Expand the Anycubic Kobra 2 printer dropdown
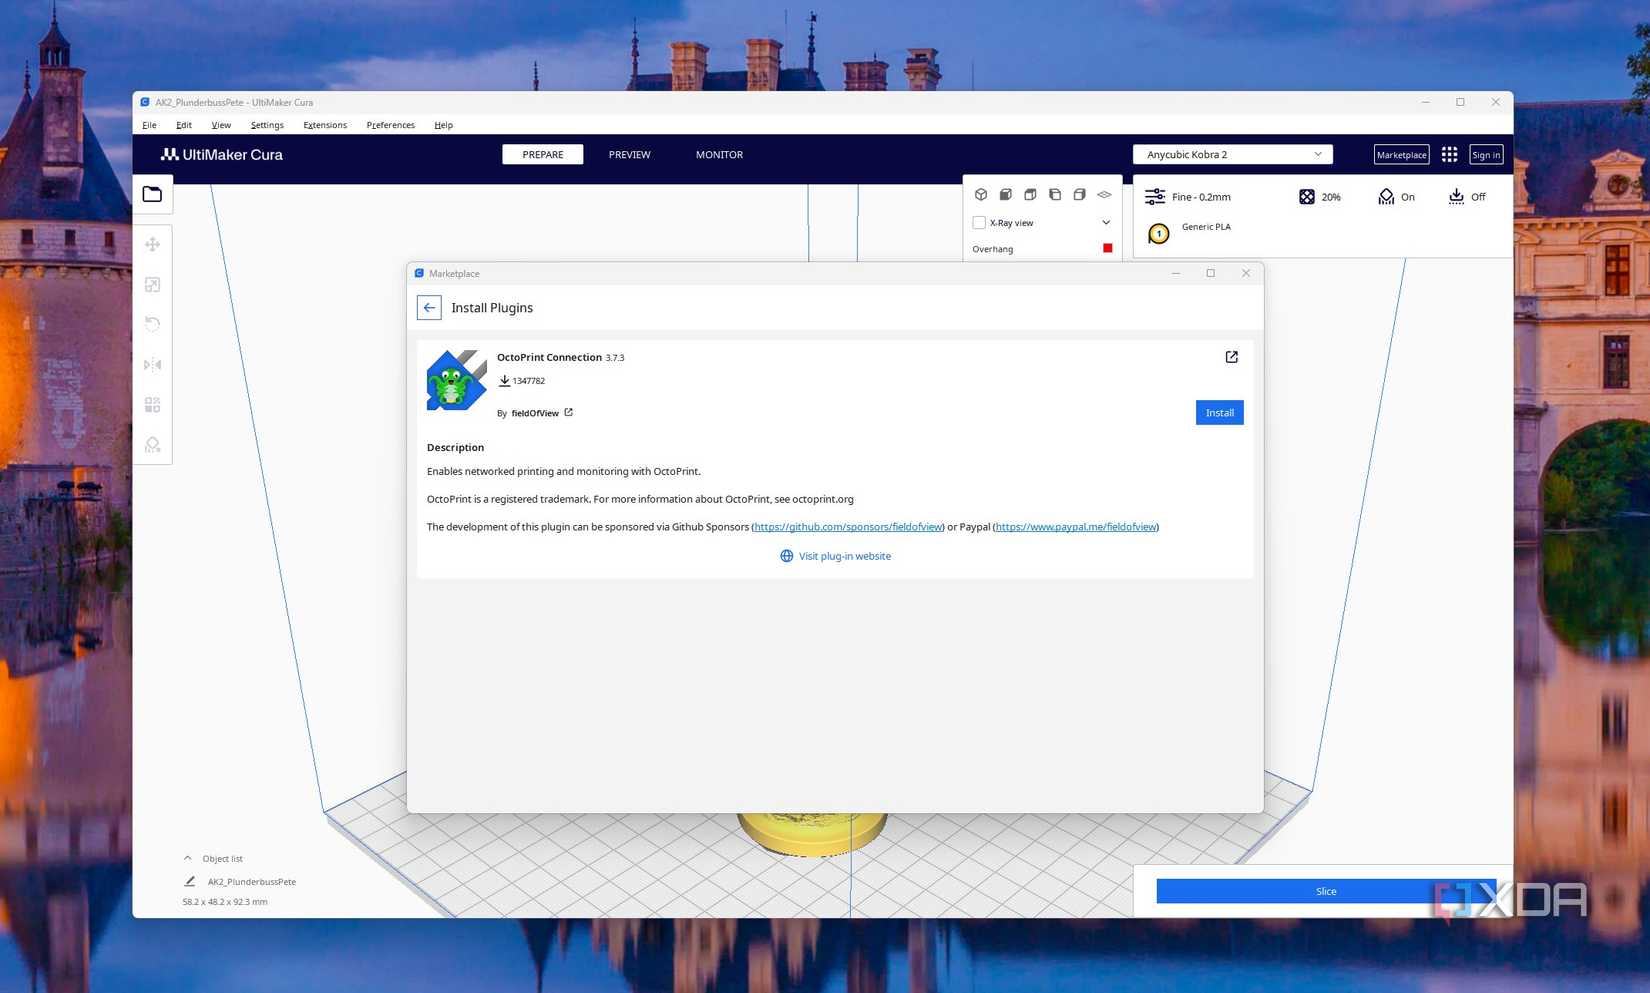This screenshot has width=1650, height=993. (1232, 154)
